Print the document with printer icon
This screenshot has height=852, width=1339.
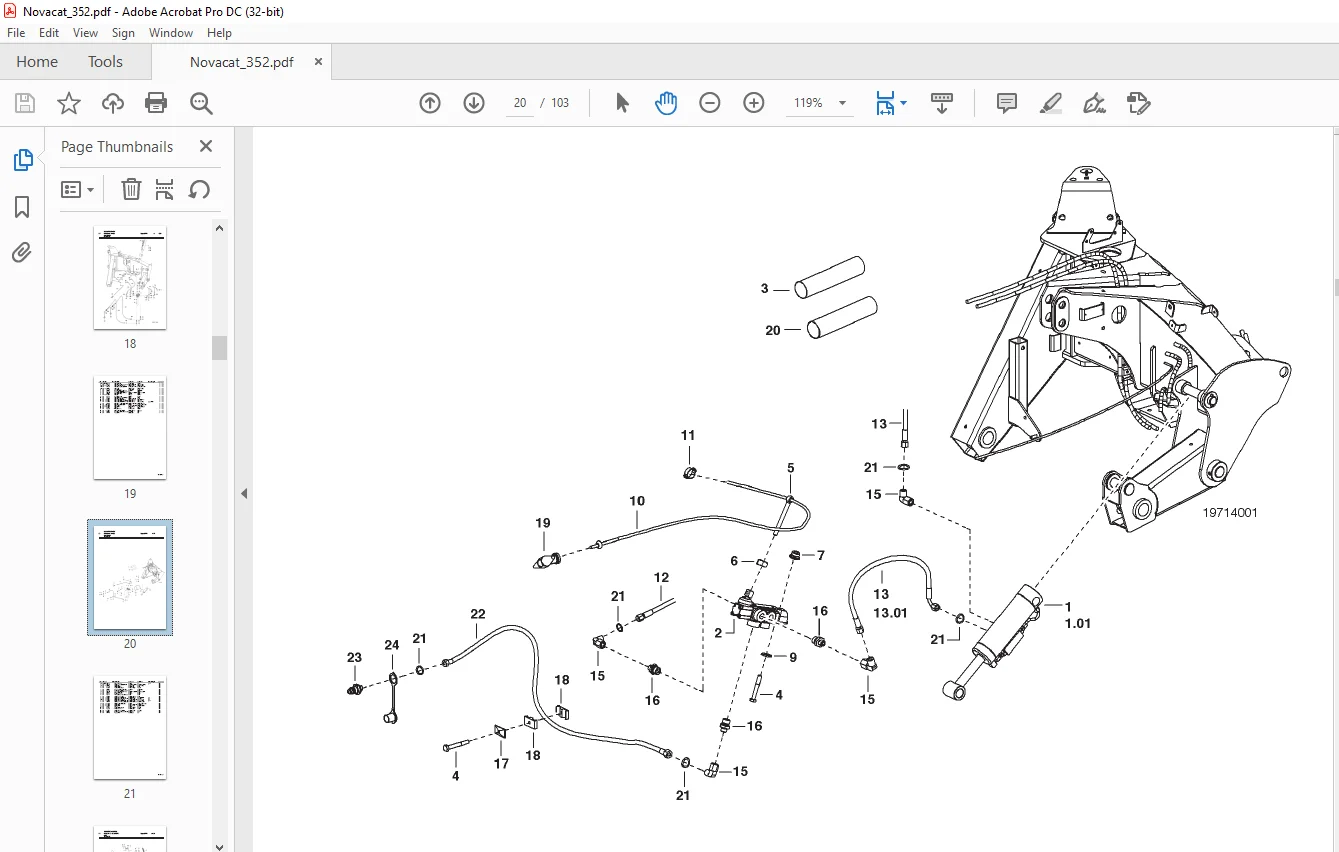[x=156, y=103]
